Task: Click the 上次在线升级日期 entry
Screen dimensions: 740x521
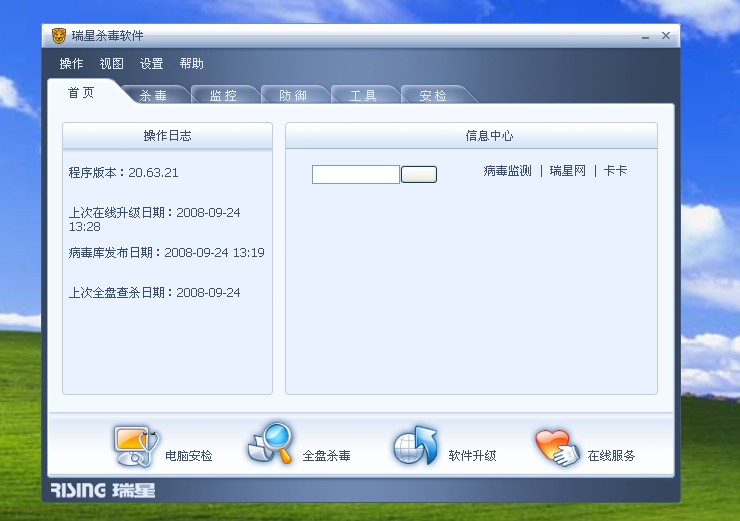Action: [x=155, y=219]
